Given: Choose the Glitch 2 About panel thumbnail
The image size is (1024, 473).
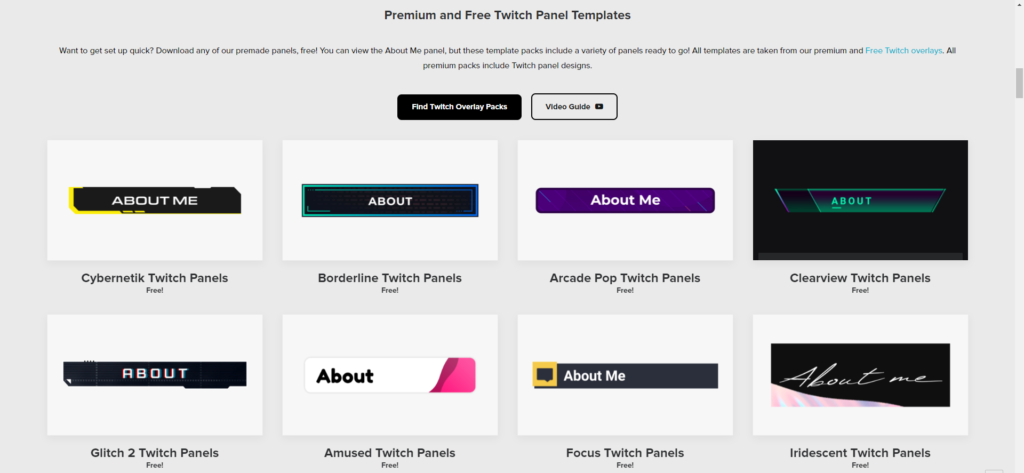Looking at the screenshot, I should tap(155, 375).
